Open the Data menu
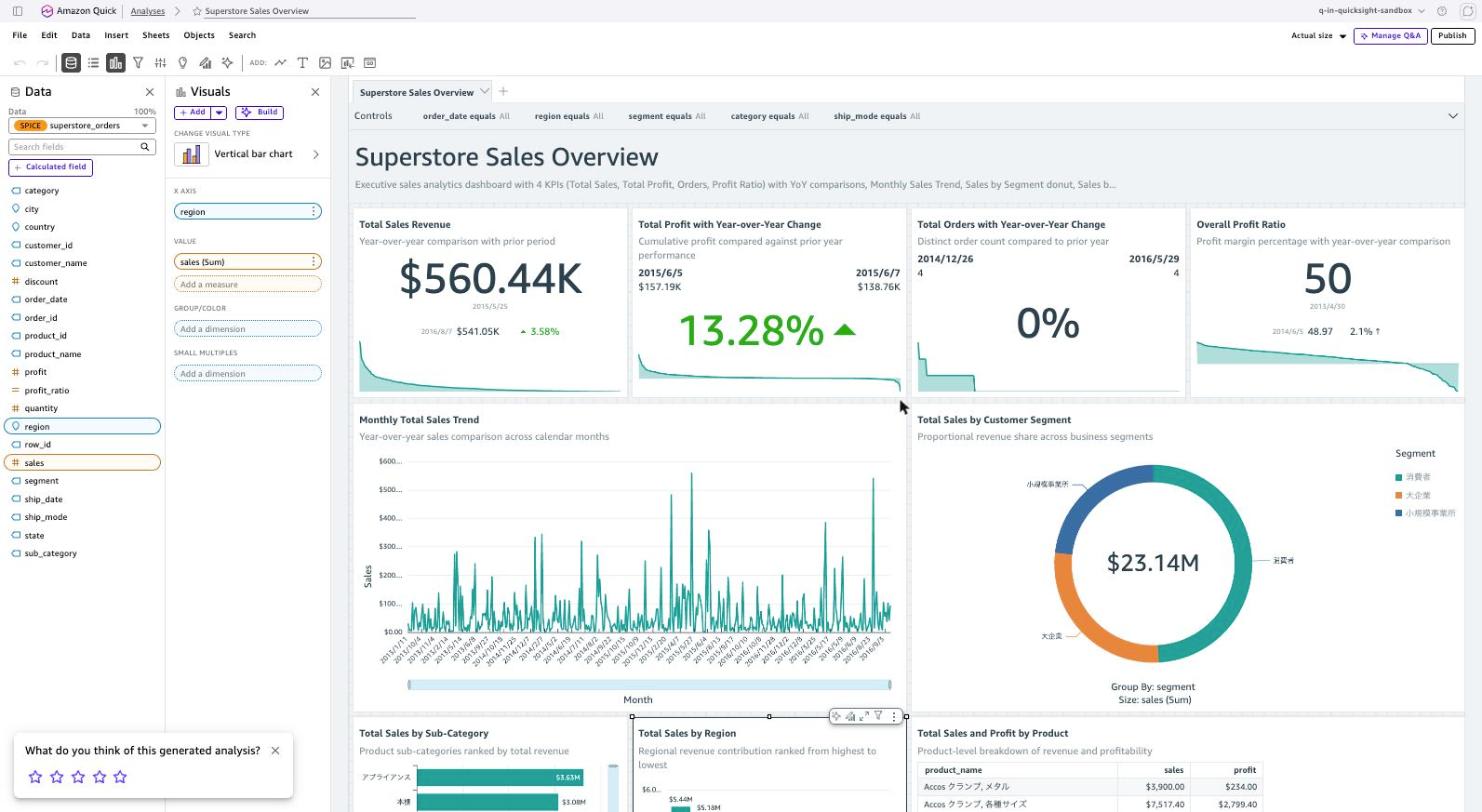Viewport: 1482px width, 812px height. (81, 35)
